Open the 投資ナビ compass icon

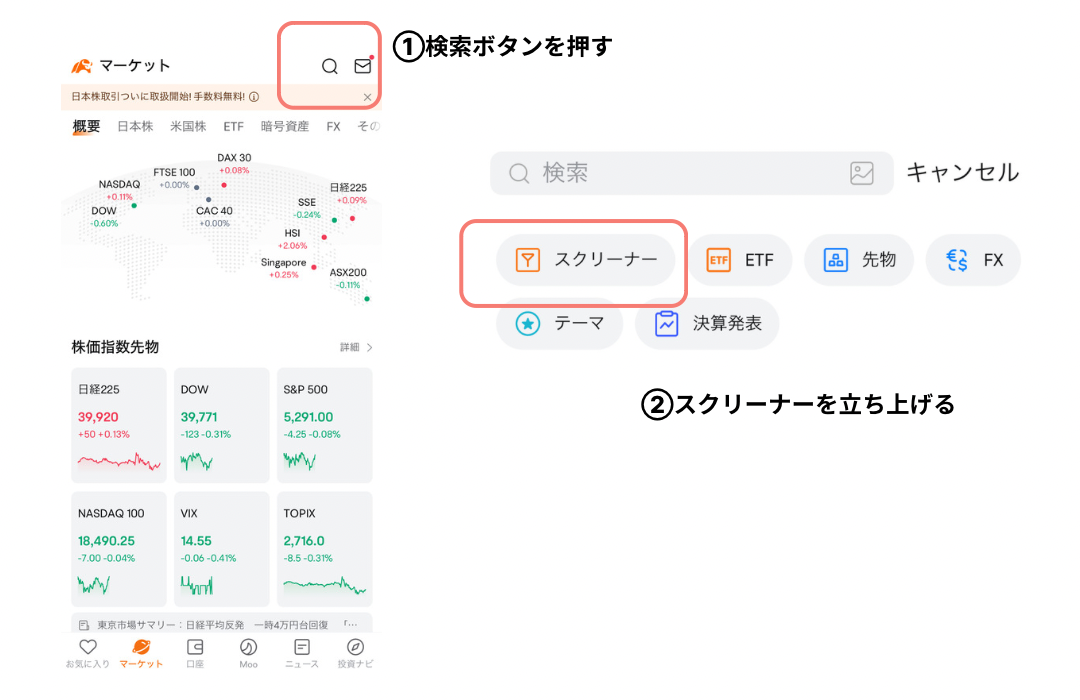tap(355, 653)
